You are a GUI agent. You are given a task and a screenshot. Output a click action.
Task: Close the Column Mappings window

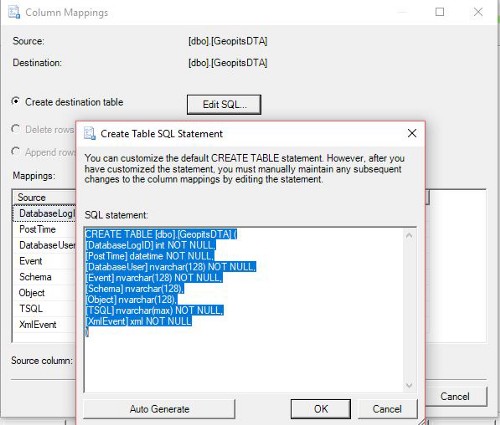[478, 12]
